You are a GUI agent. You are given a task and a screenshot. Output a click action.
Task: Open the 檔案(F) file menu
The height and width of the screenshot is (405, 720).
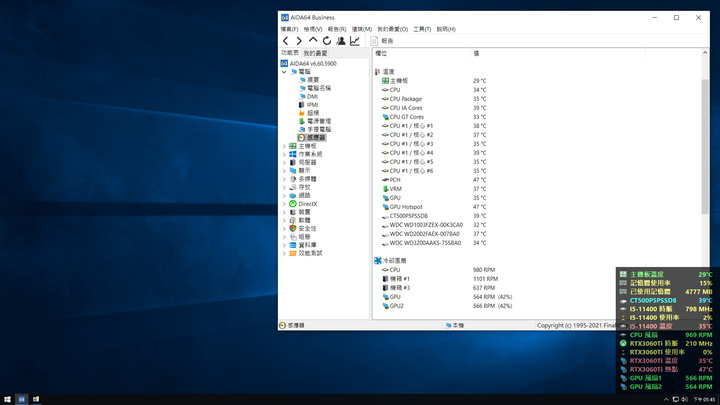click(x=289, y=29)
